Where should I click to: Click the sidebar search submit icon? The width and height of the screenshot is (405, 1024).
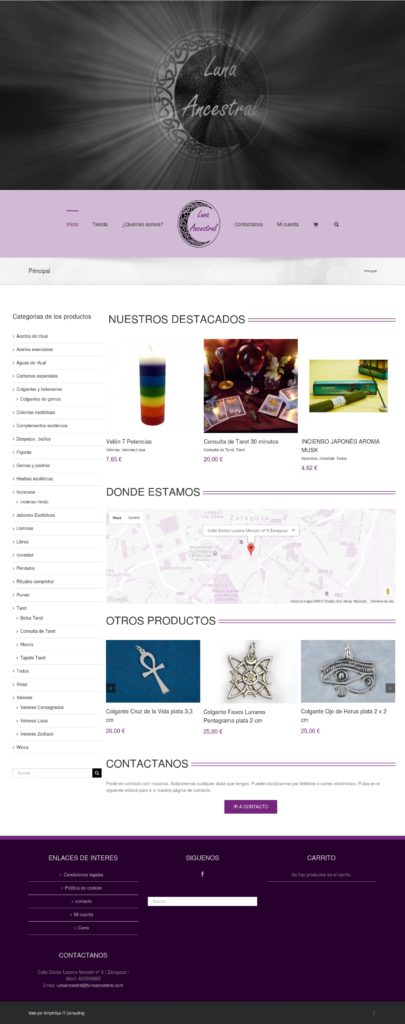click(x=97, y=773)
